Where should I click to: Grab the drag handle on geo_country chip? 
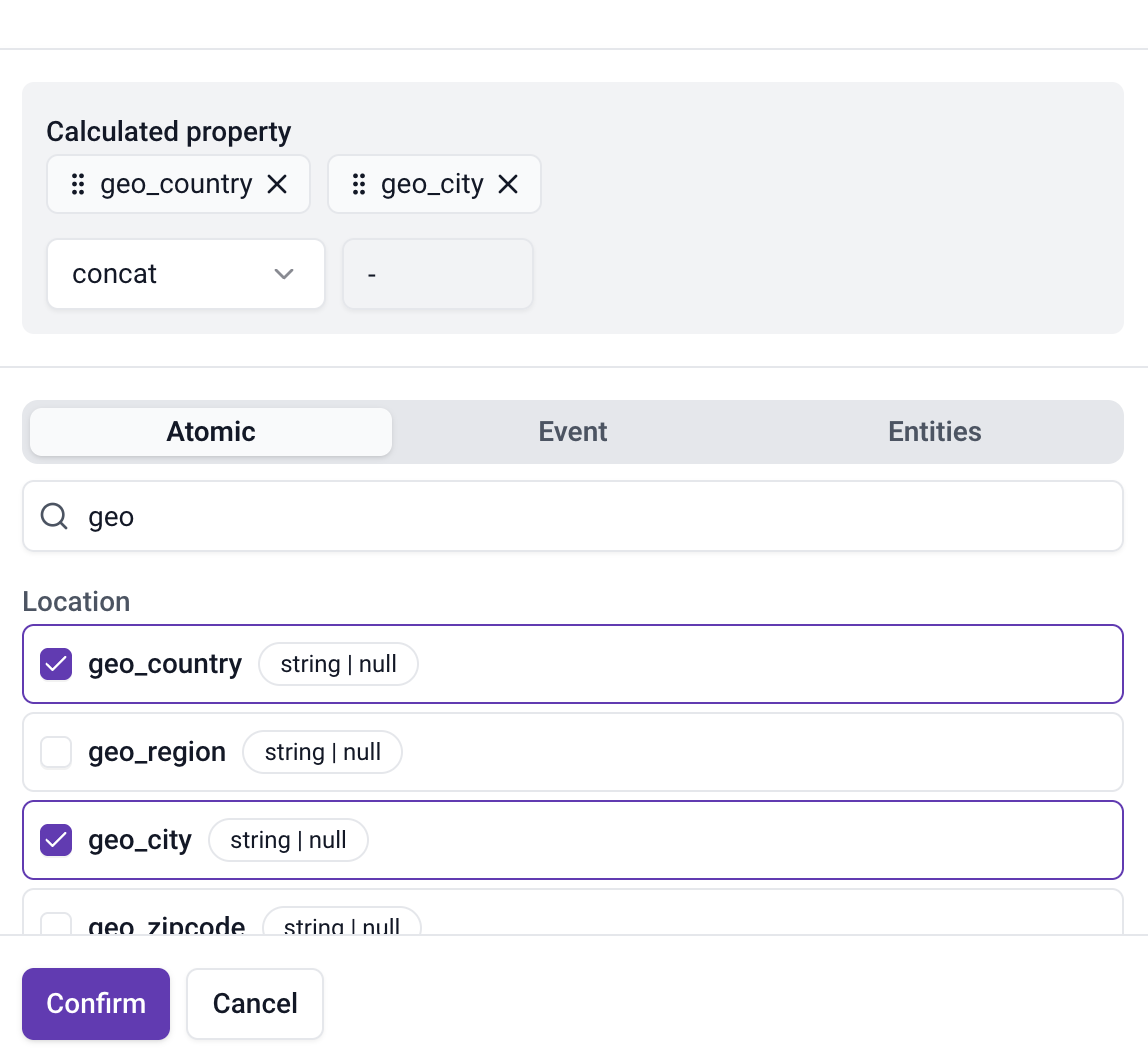click(78, 184)
